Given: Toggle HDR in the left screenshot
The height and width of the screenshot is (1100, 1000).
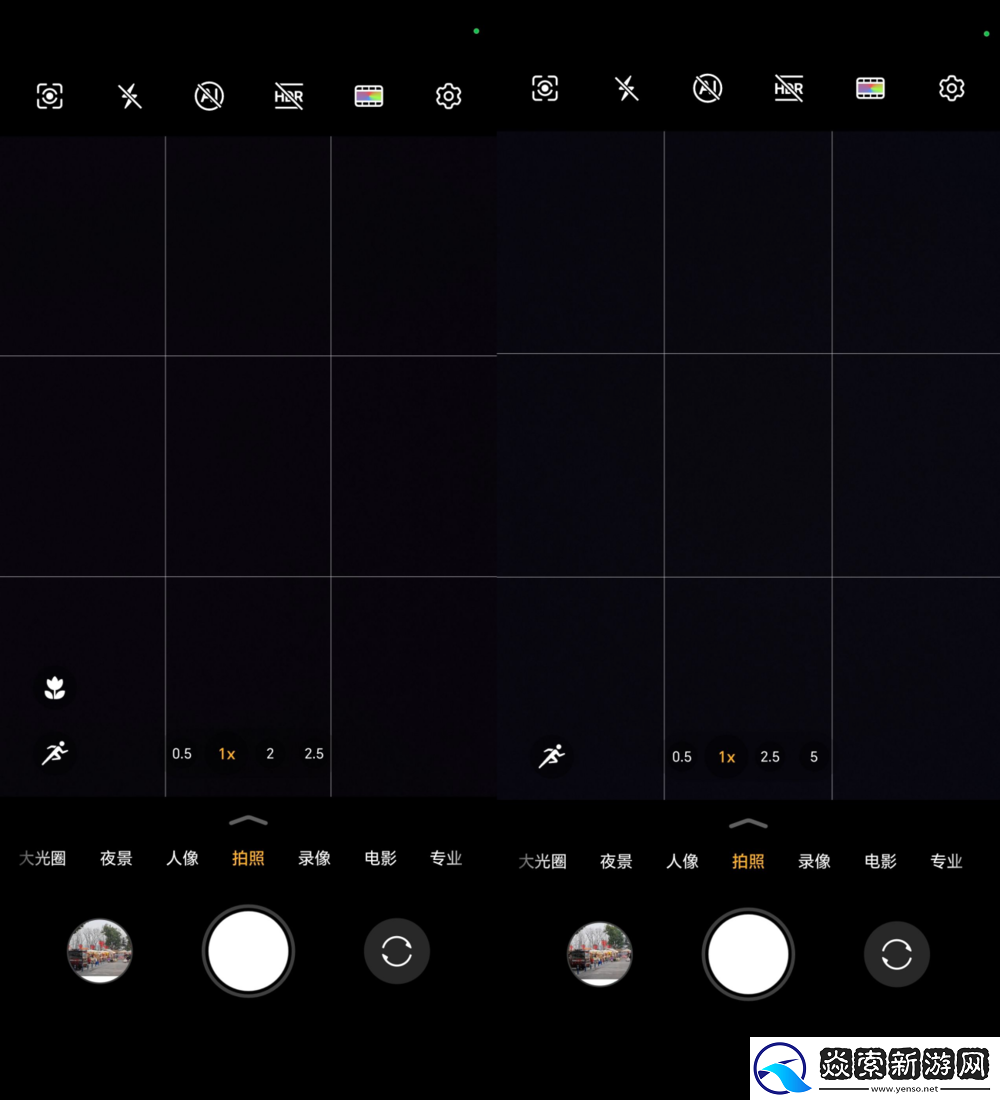Looking at the screenshot, I should tap(289, 96).
